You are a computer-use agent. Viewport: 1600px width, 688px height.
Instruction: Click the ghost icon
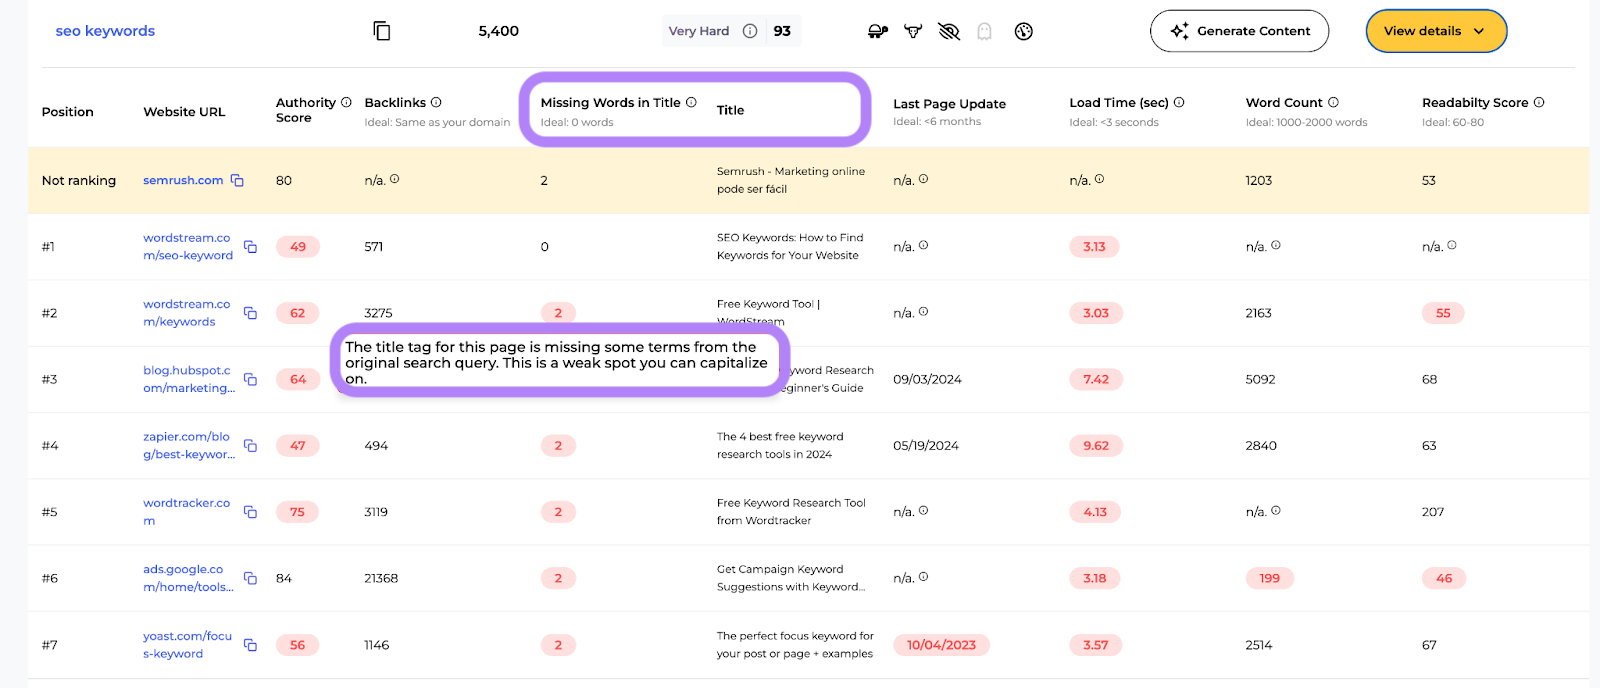[x=984, y=31]
